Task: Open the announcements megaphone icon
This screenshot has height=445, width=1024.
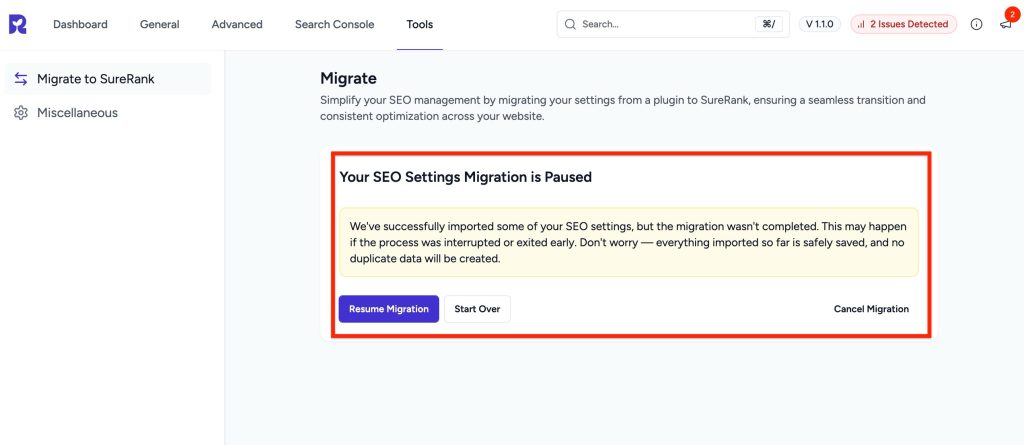Action: tap(1006, 24)
